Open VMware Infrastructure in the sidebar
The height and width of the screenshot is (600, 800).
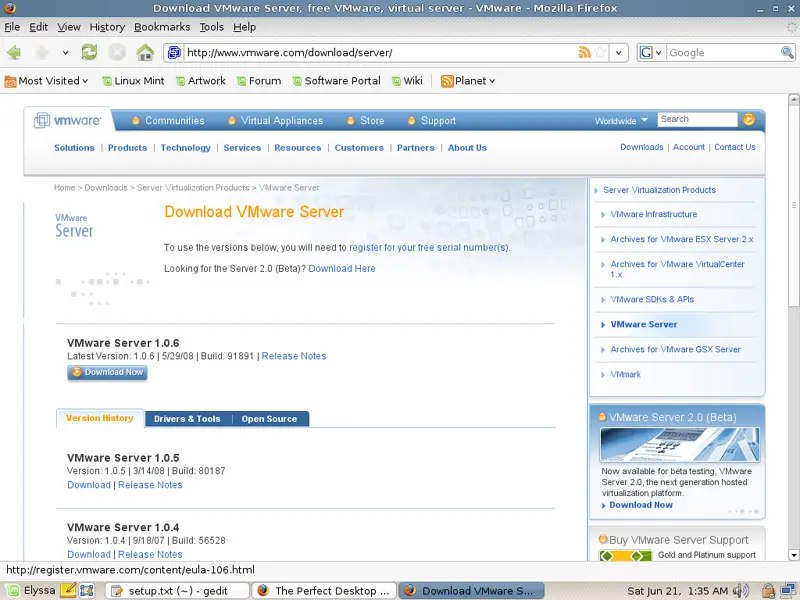654,214
